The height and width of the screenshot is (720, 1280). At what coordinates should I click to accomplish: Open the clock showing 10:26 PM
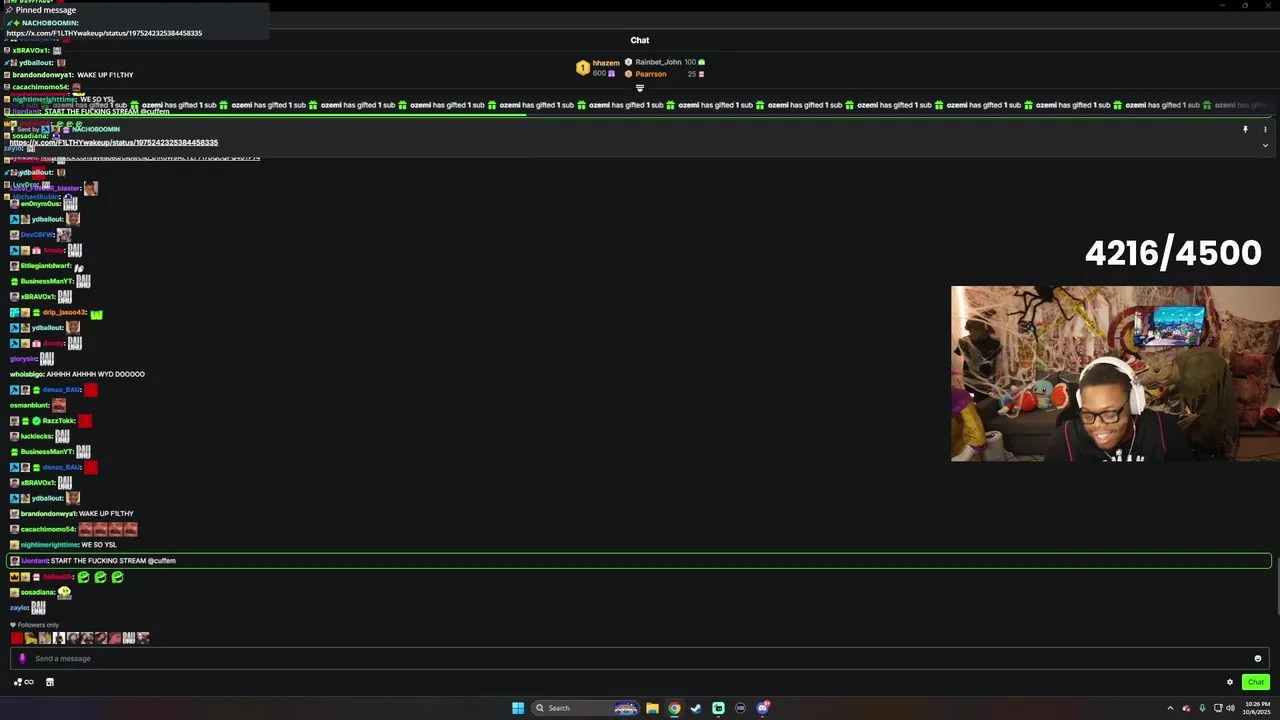1258,708
